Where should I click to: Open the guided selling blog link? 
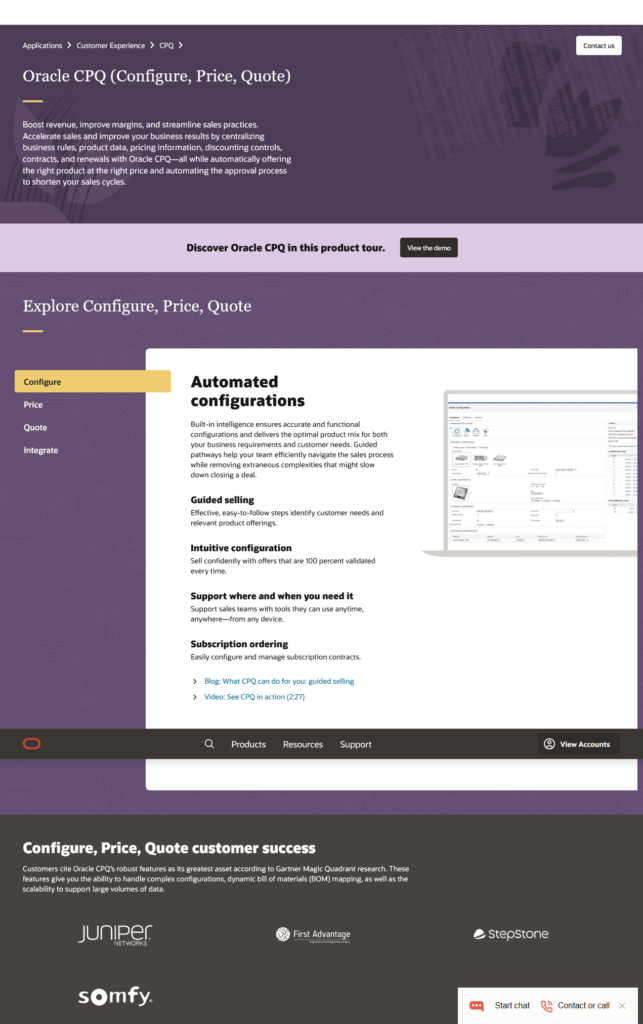(279, 681)
